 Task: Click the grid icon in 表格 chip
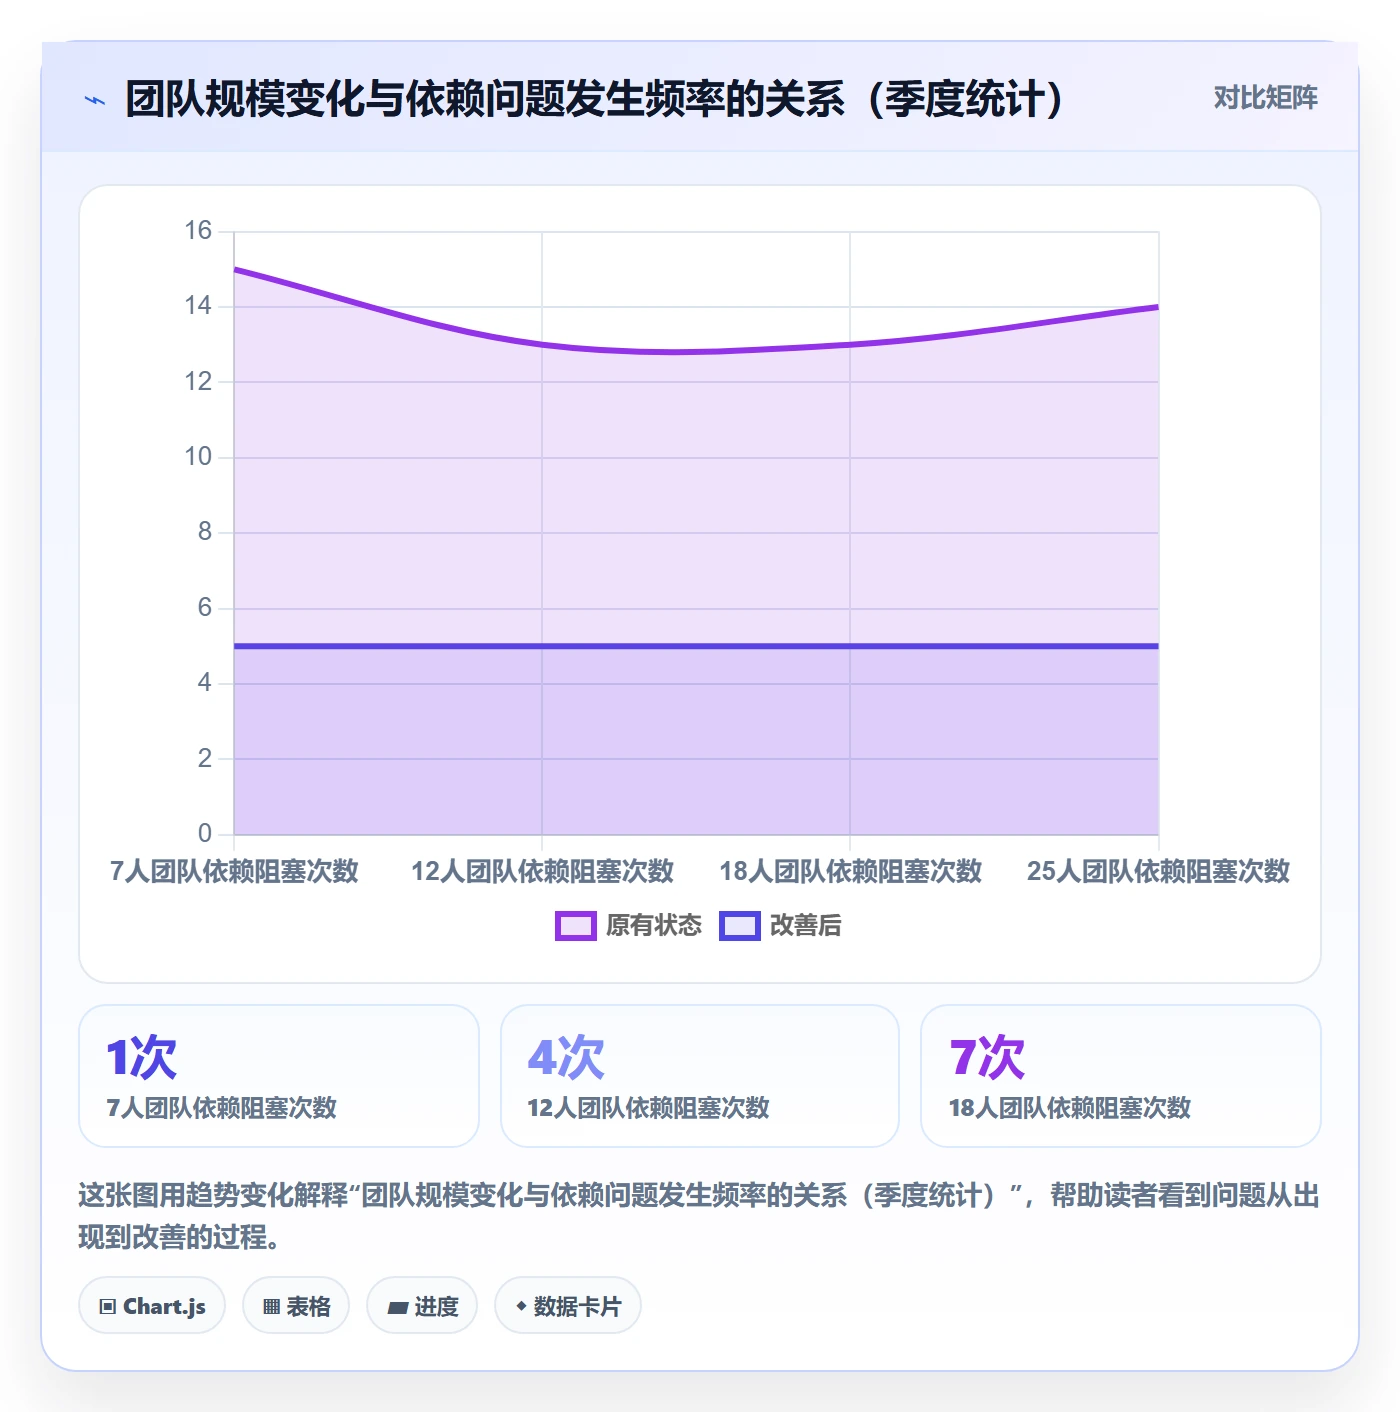(x=271, y=1307)
